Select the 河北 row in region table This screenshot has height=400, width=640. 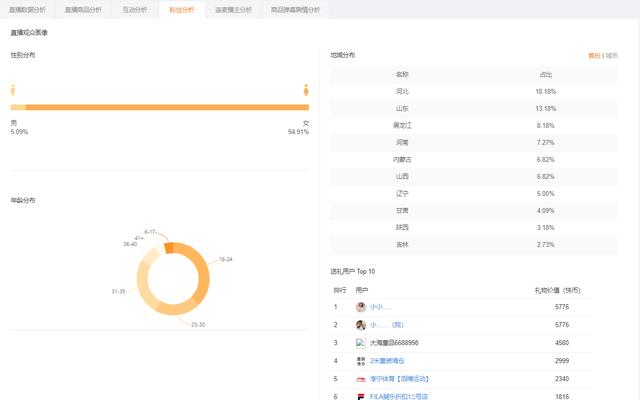click(473, 91)
